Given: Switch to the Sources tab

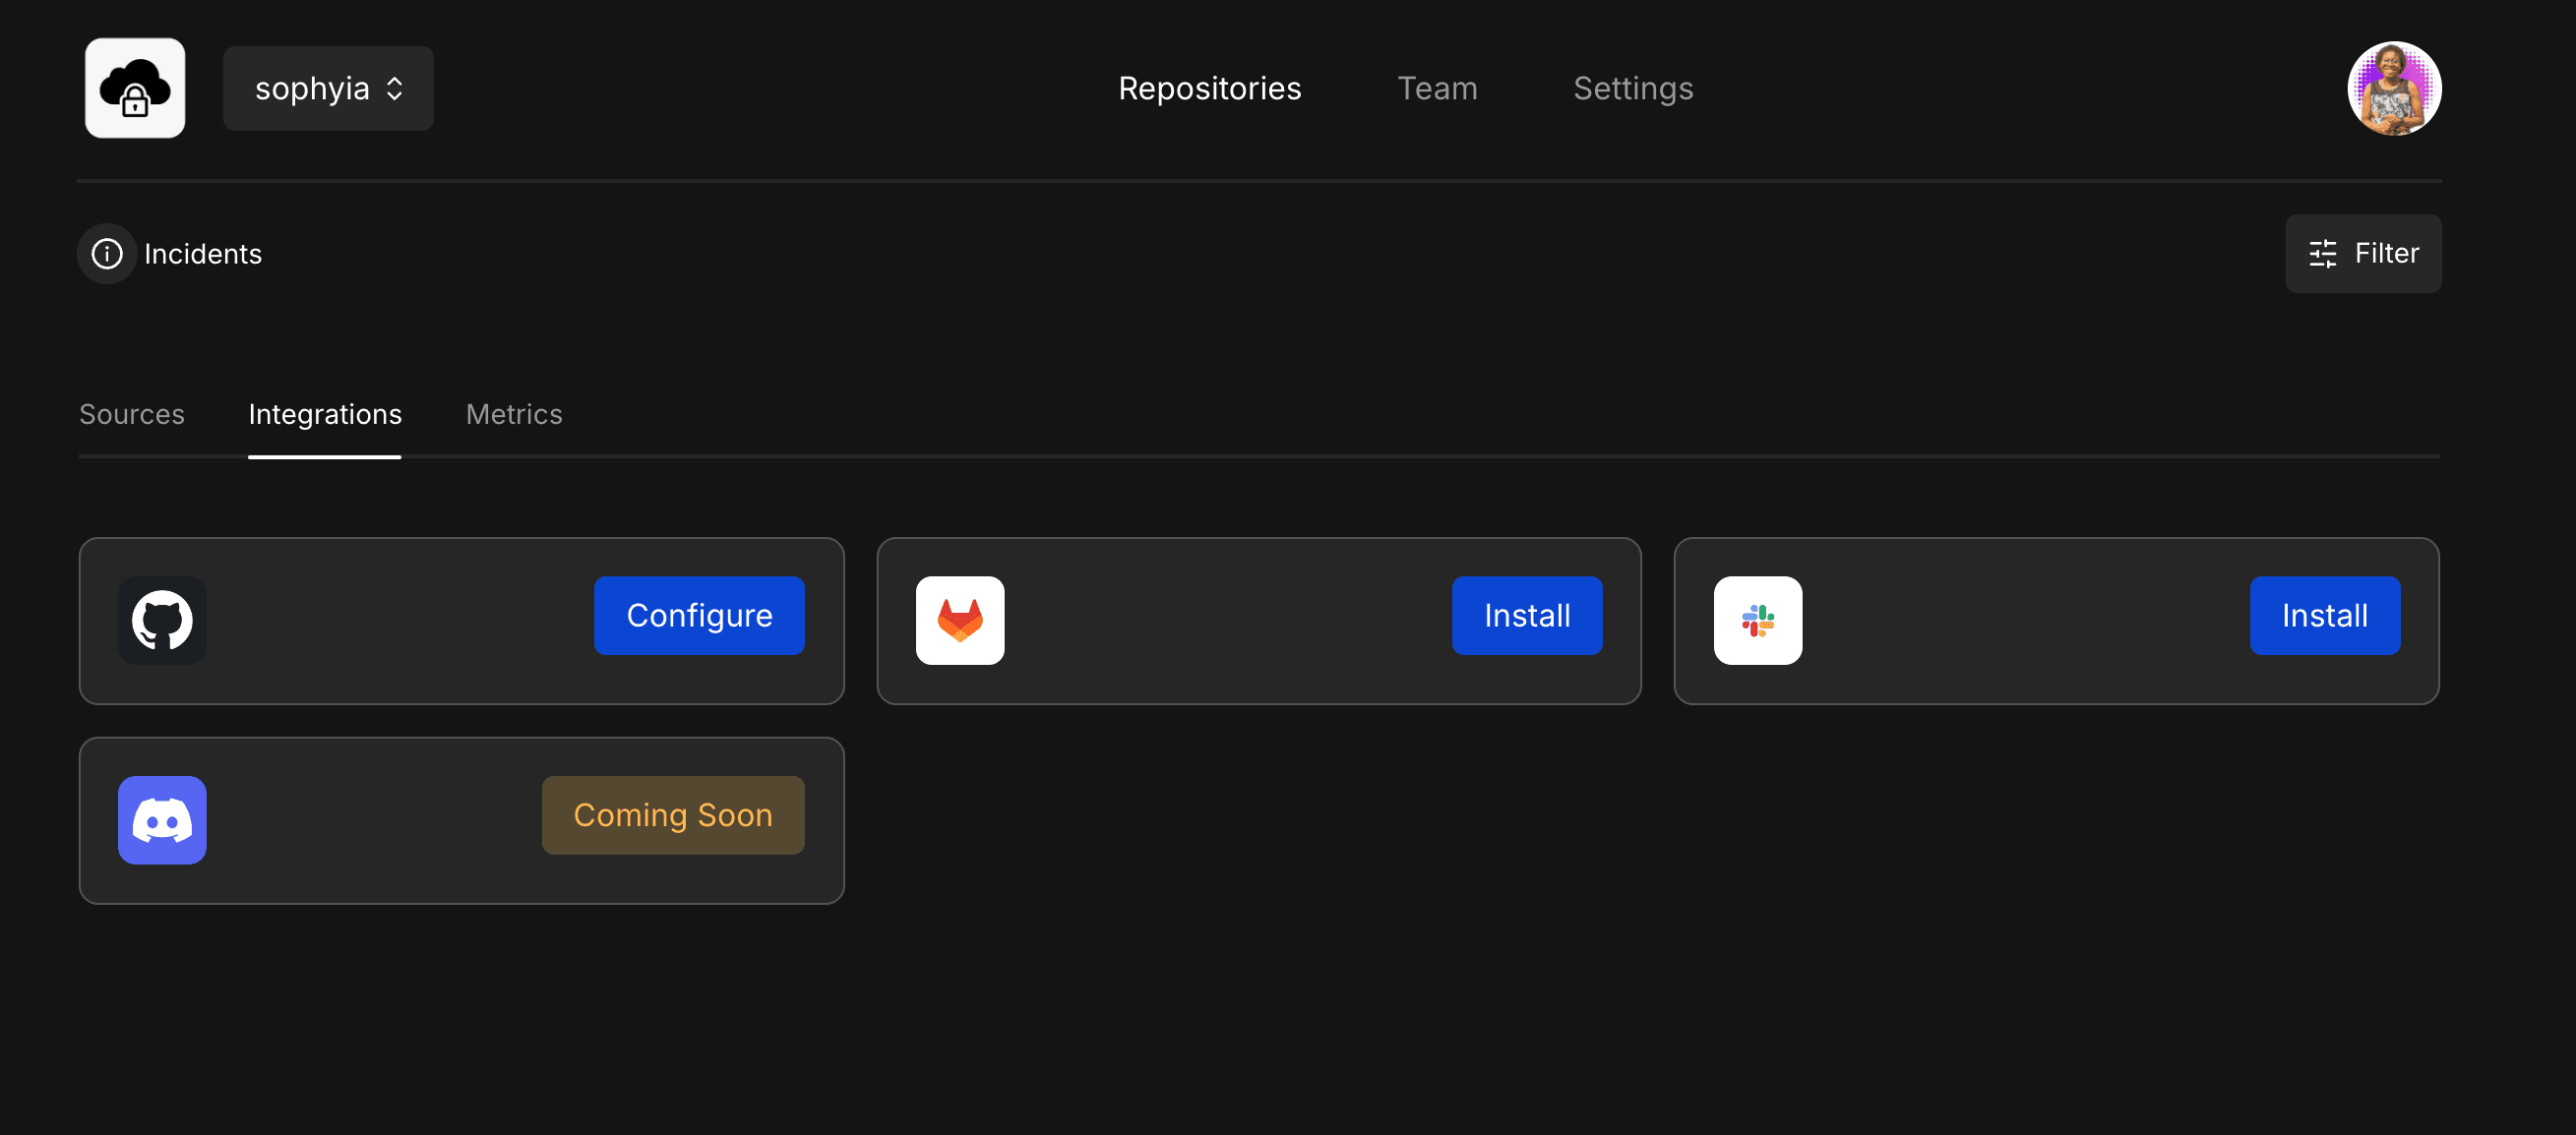Looking at the screenshot, I should point(132,414).
